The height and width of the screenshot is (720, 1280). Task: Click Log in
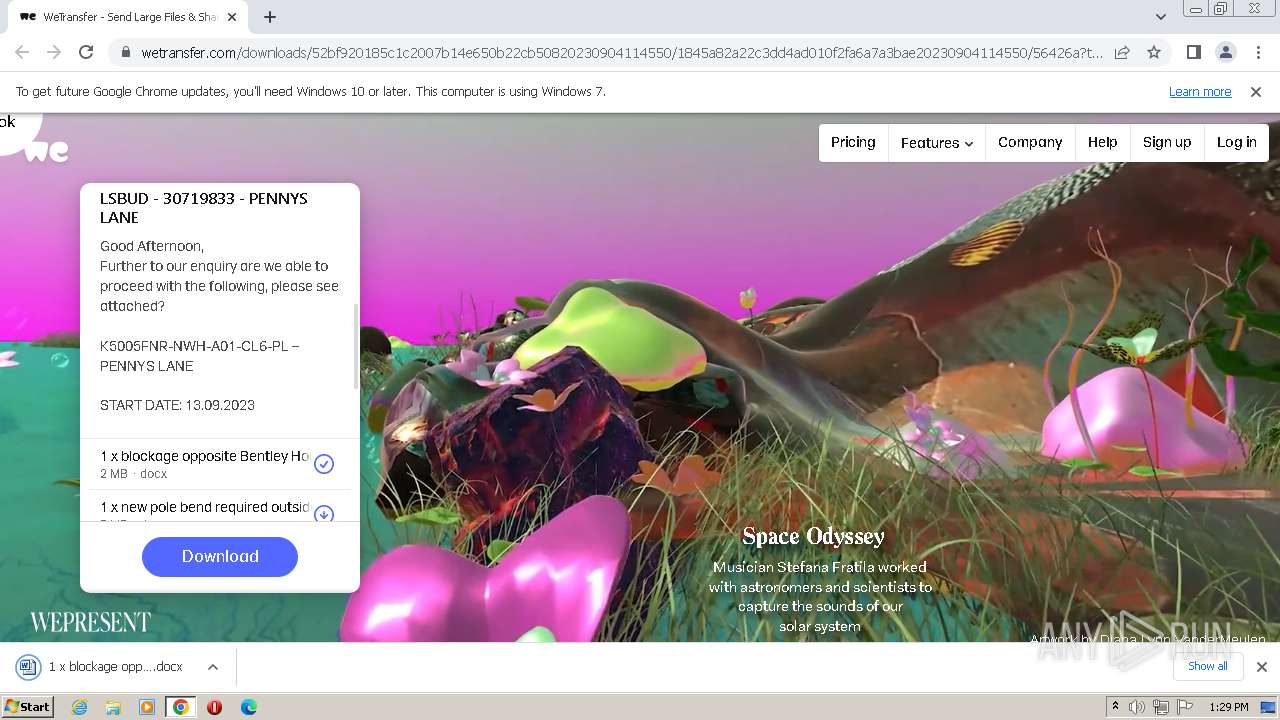click(x=1236, y=142)
